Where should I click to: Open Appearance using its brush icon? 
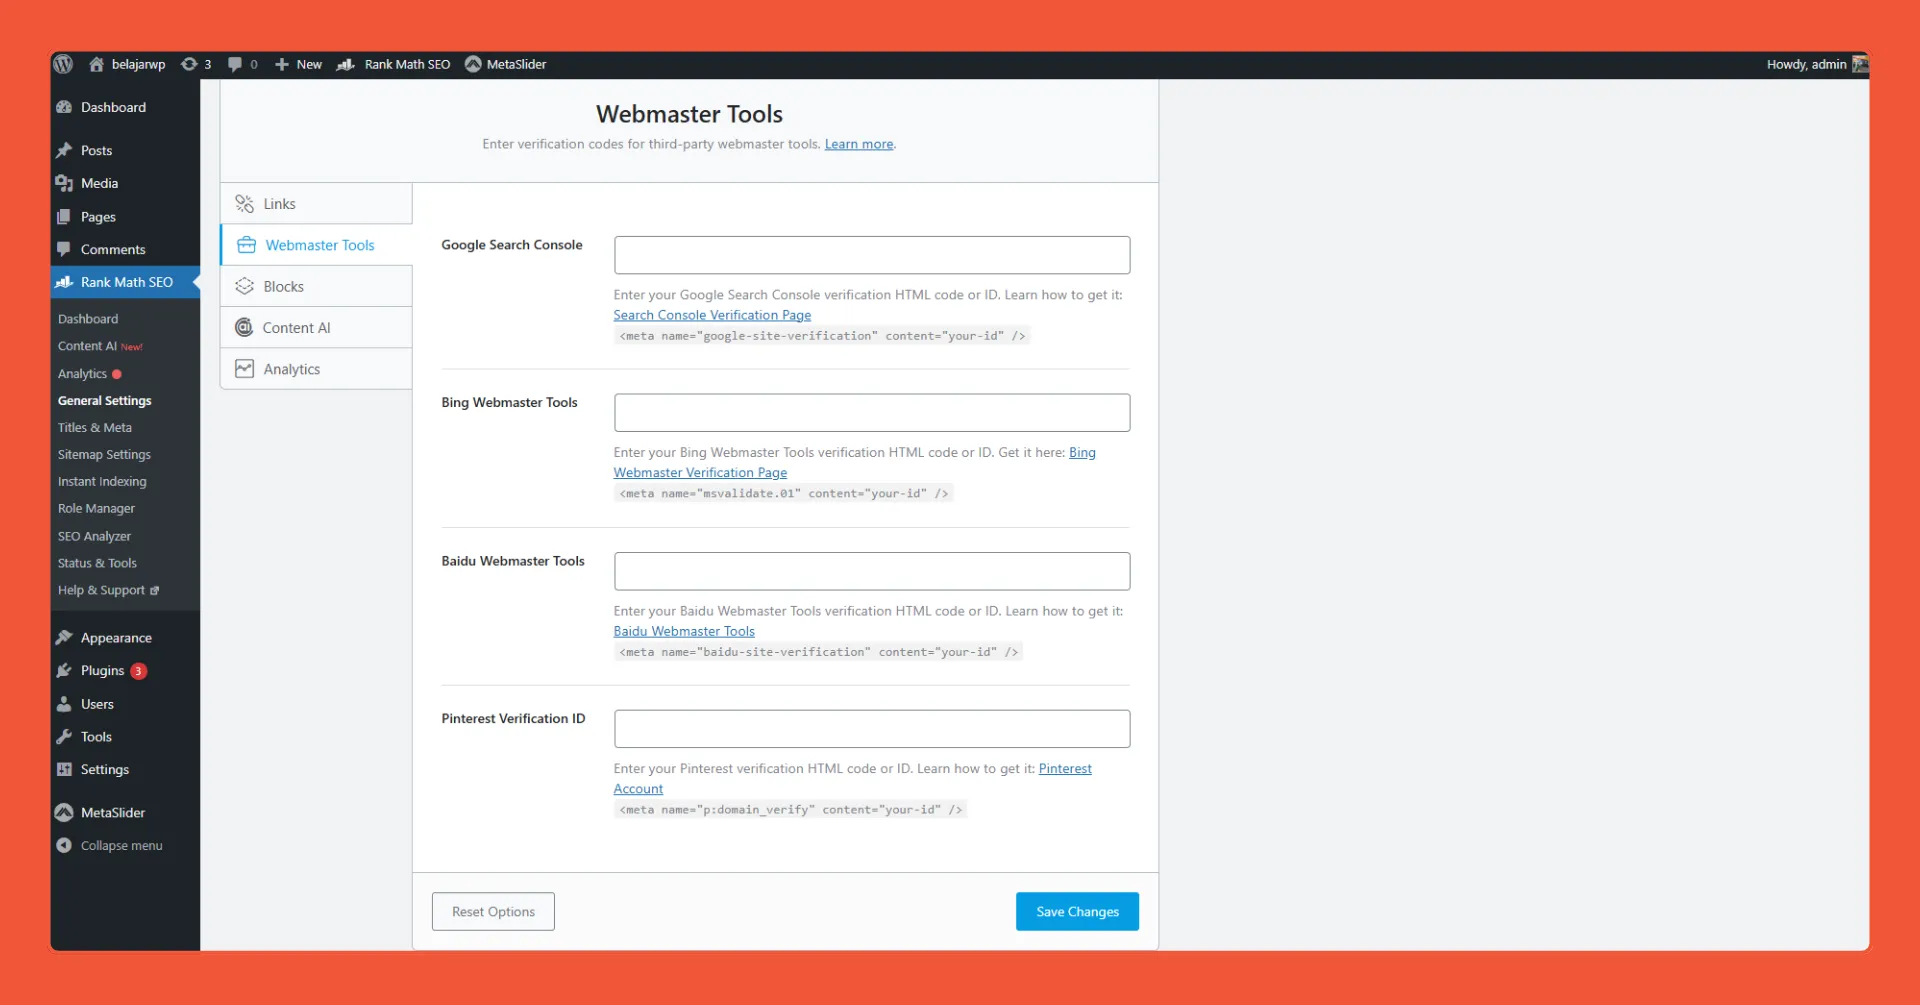click(64, 637)
